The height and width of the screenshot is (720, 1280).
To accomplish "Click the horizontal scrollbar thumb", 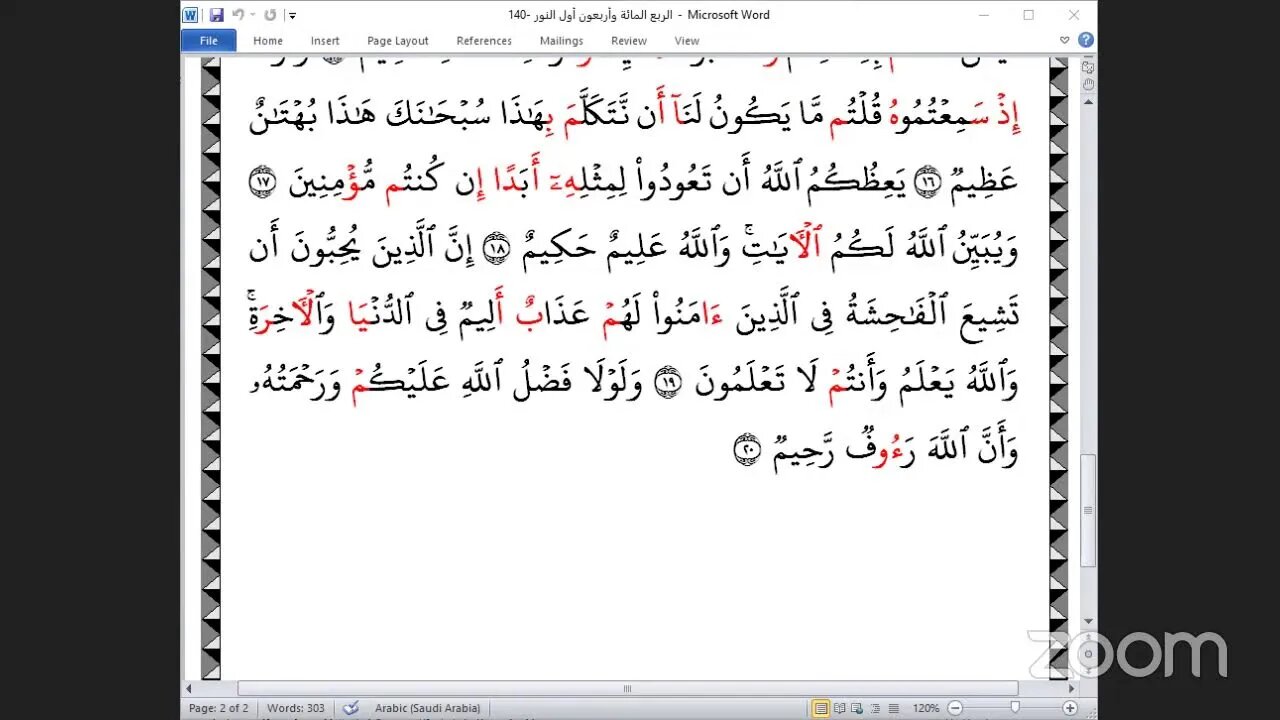I will click(628, 688).
